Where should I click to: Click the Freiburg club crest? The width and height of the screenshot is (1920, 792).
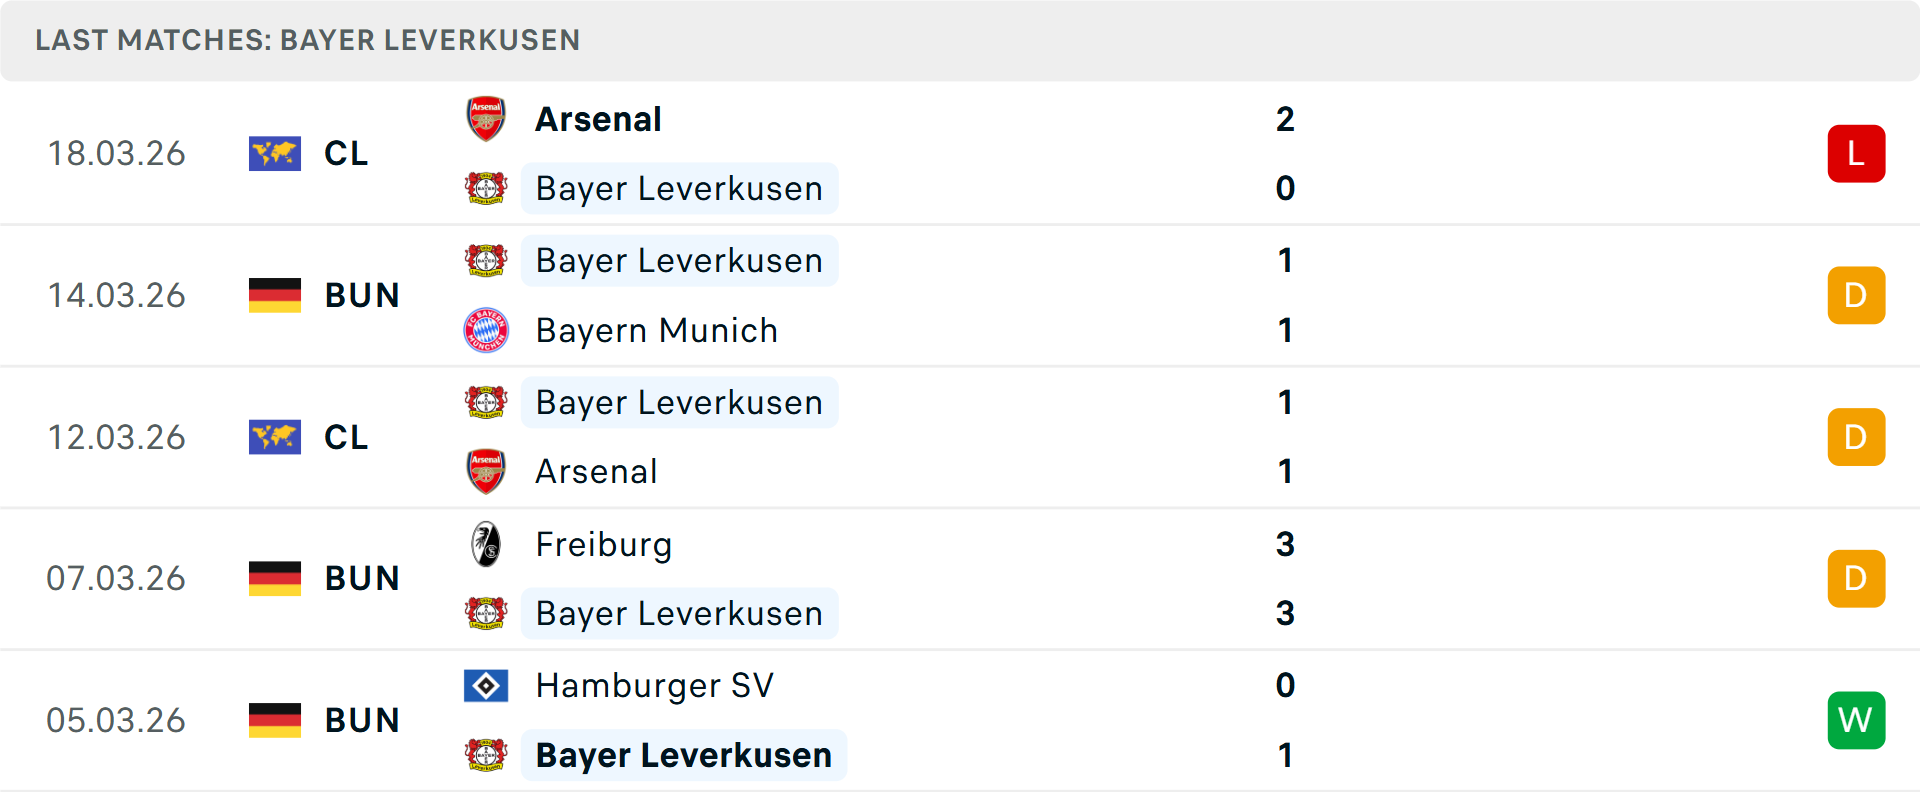pos(486,545)
